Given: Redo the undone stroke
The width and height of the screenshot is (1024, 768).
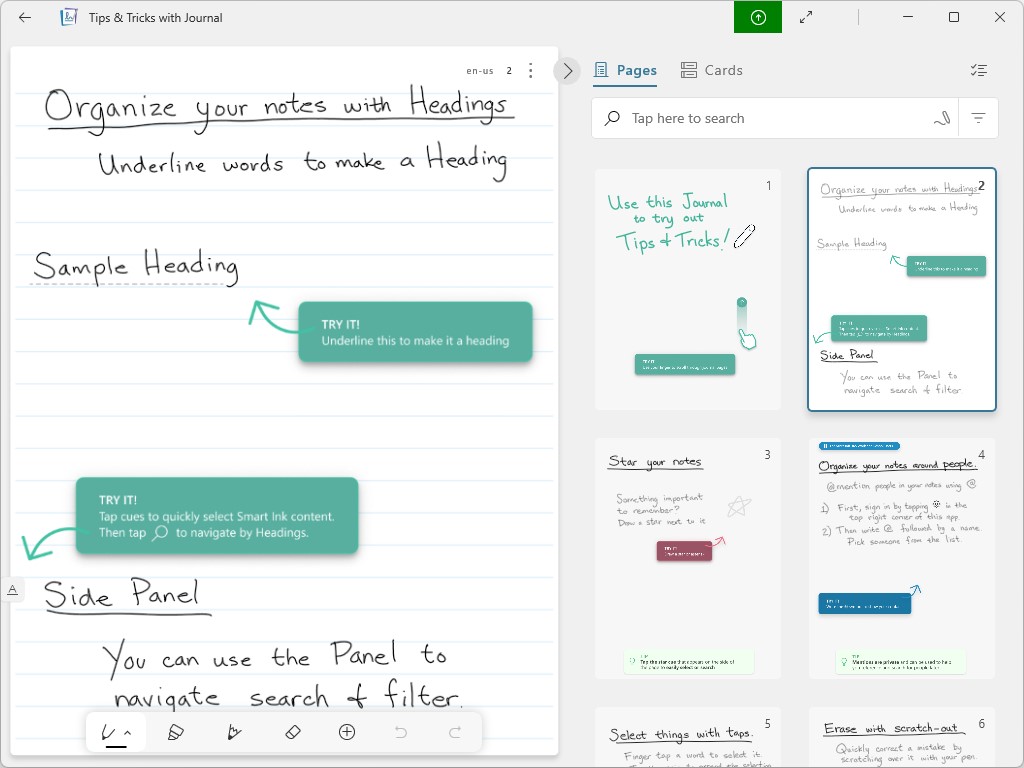Looking at the screenshot, I should tap(452, 732).
